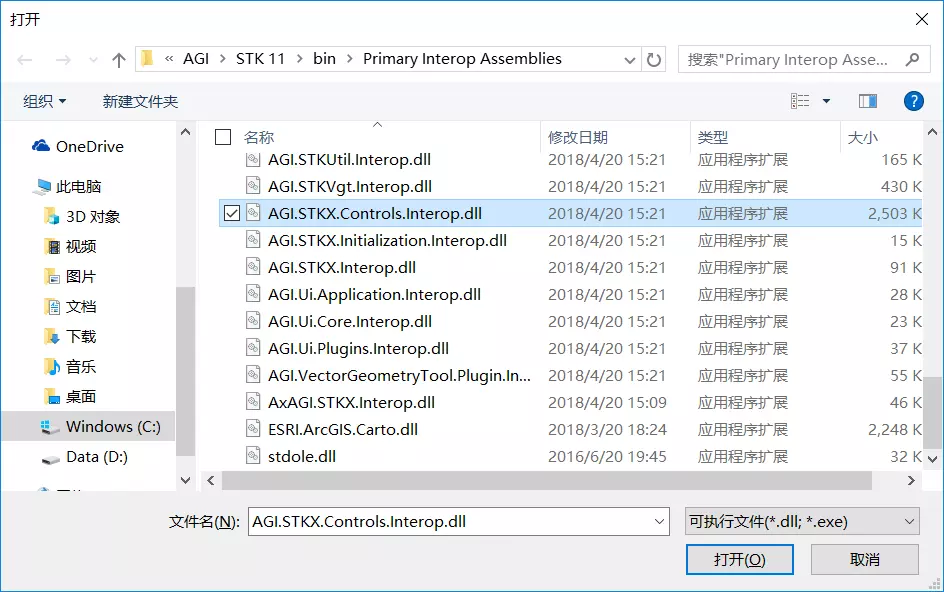Open the view options dropdown arrow
The height and width of the screenshot is (592, 944).
(826, 101)
